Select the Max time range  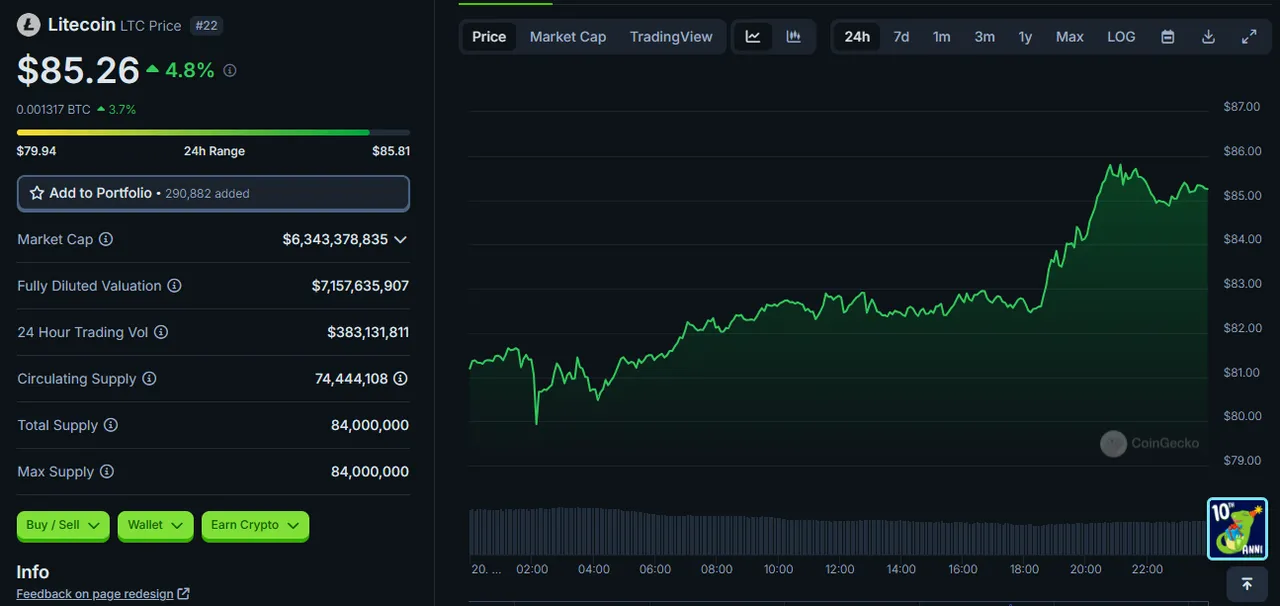coord(1070,37)
